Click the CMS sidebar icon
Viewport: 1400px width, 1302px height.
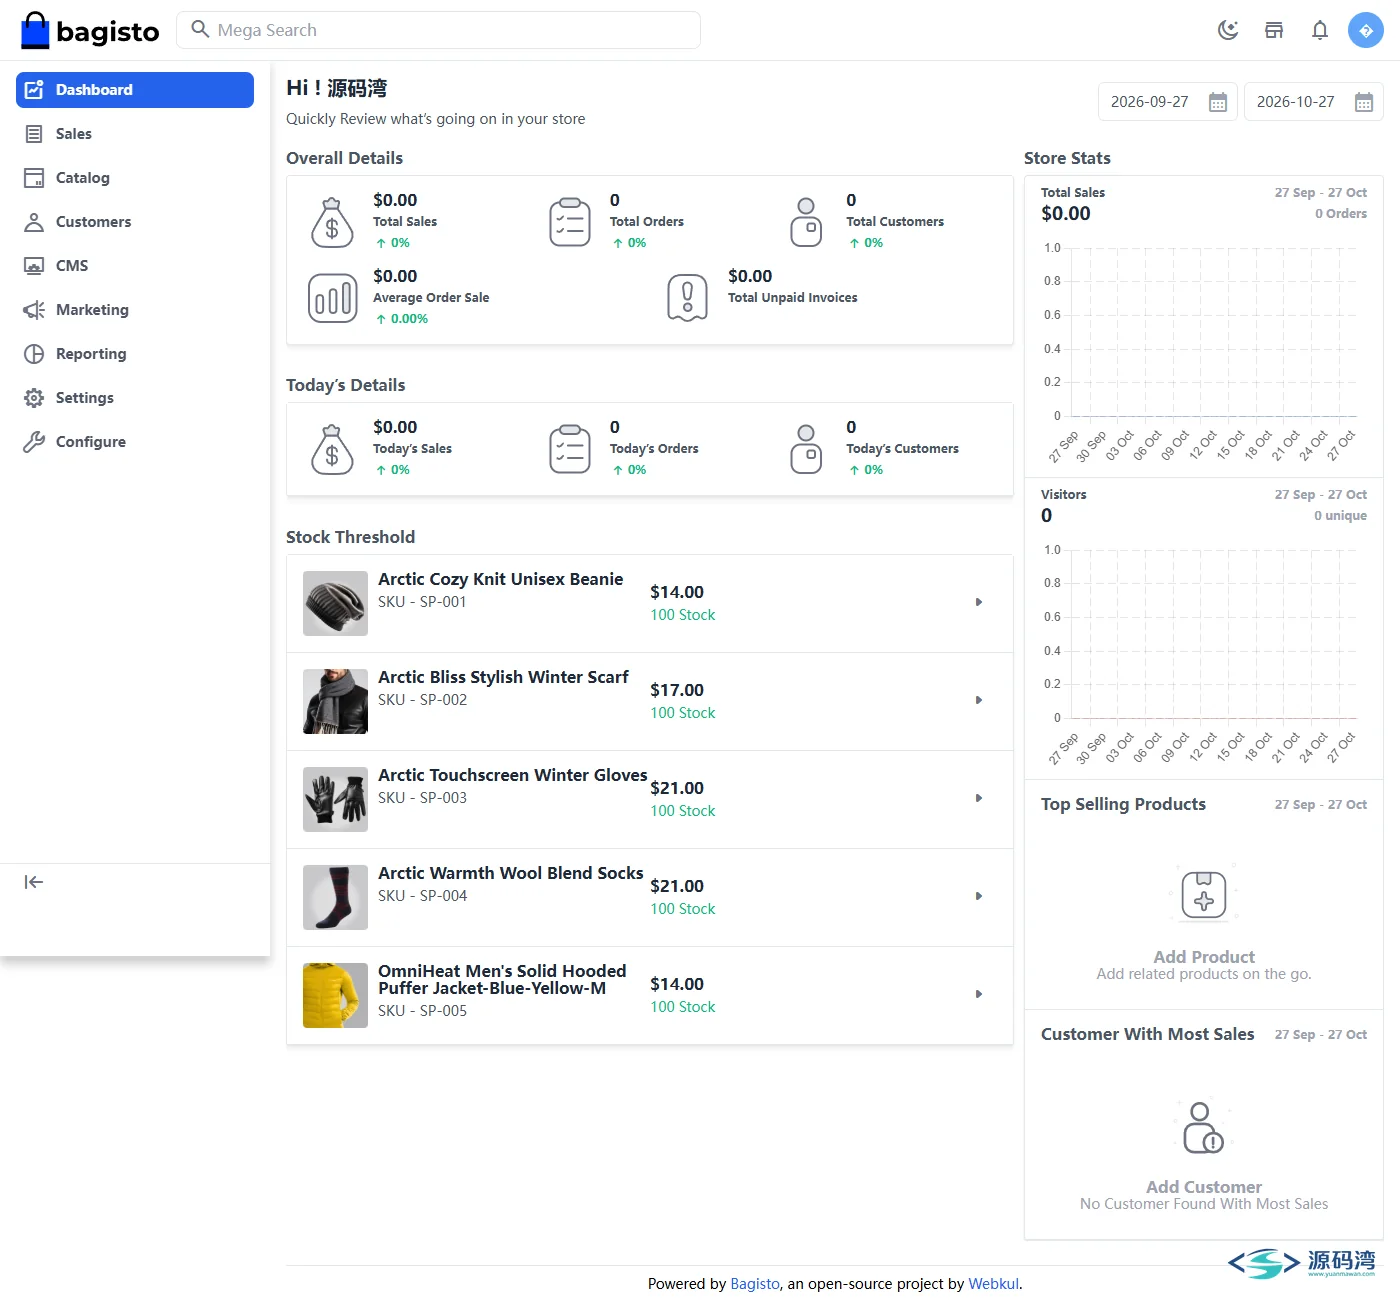pos(34,266)
